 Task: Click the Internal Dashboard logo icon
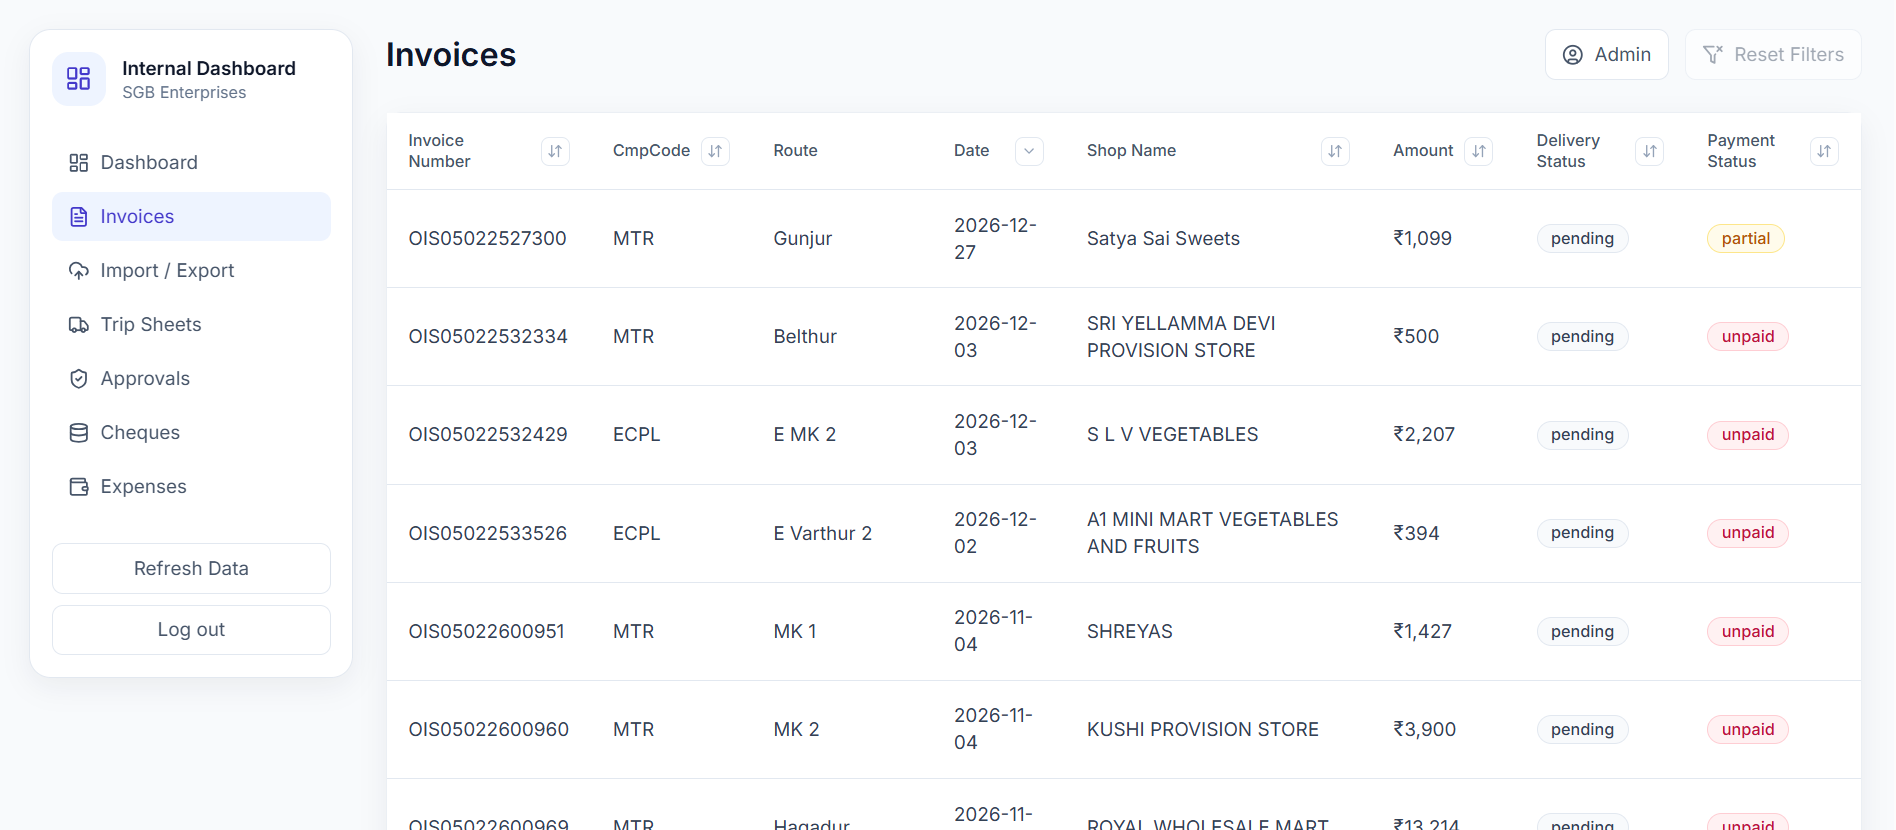coord(79,79)
